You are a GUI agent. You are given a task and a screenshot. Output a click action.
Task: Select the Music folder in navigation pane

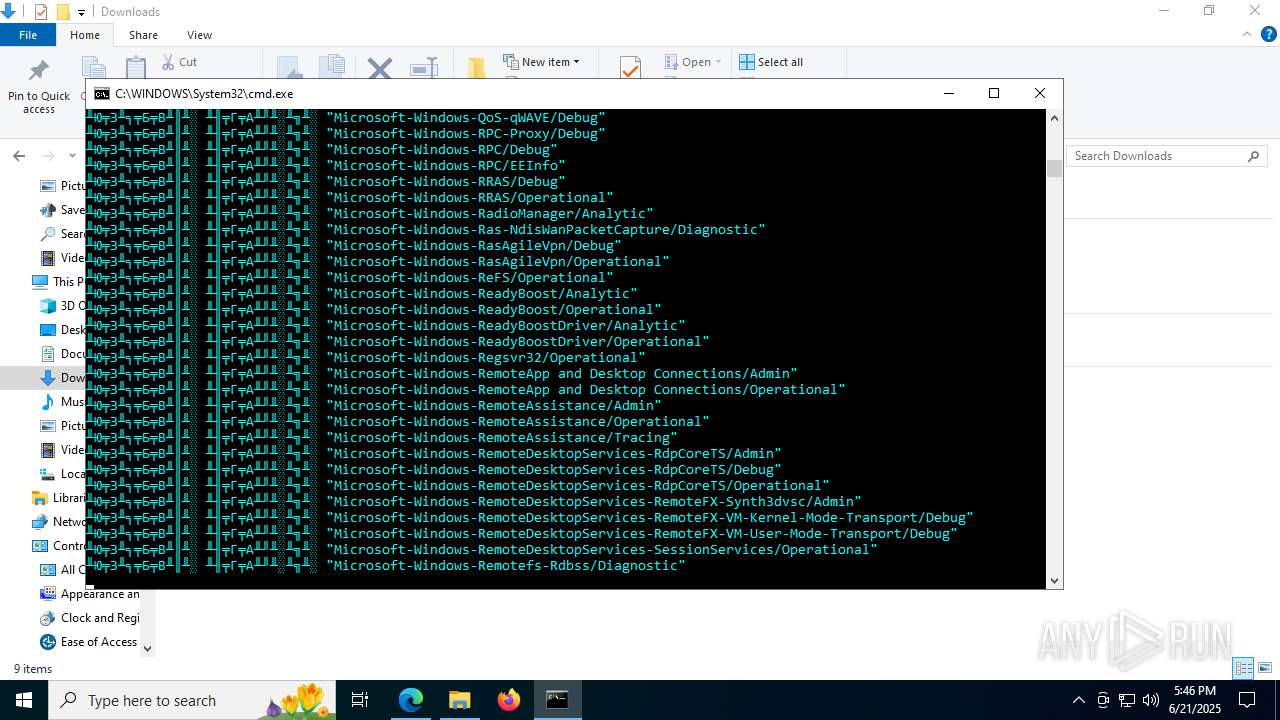[x=62, y=402]
